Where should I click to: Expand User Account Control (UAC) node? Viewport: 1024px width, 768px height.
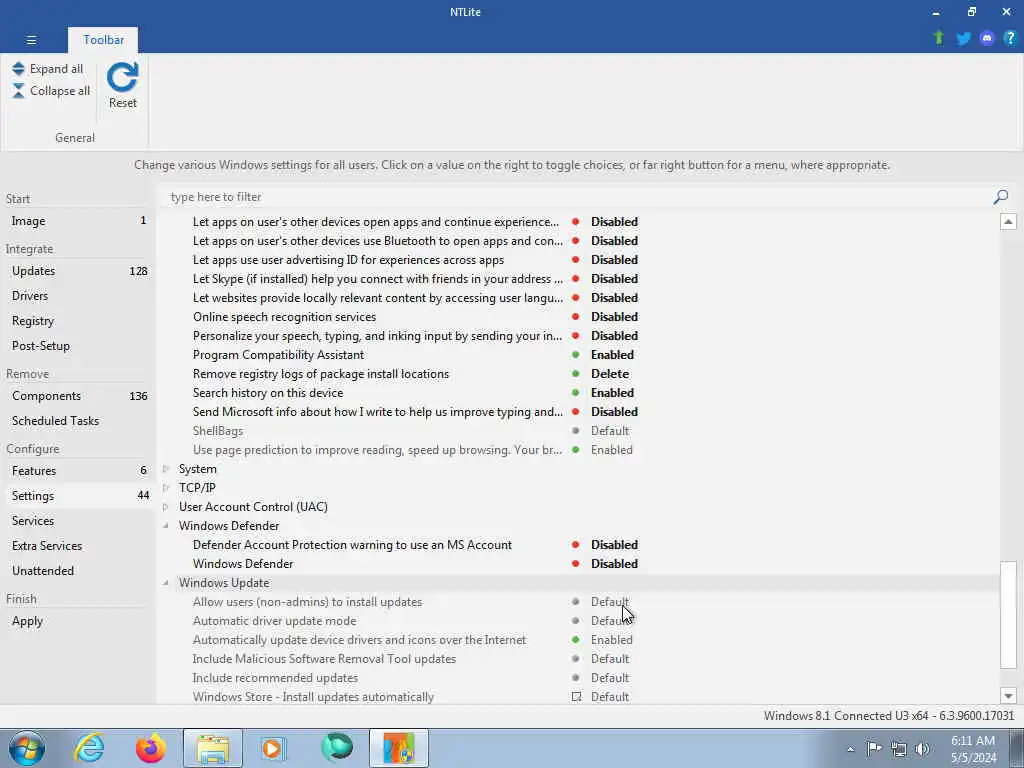click(x=166, y=507)
